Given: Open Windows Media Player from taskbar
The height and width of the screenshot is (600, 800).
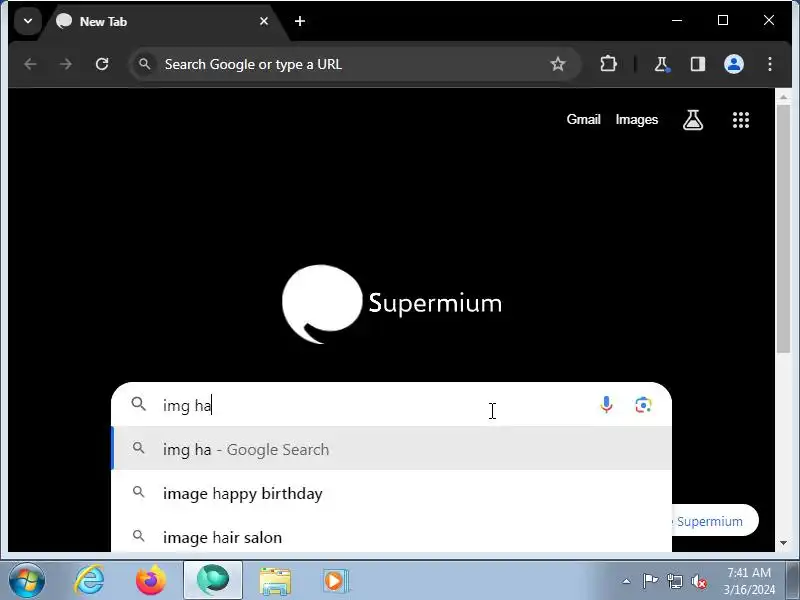Looking at the screenshot, I should coord(336,581).
